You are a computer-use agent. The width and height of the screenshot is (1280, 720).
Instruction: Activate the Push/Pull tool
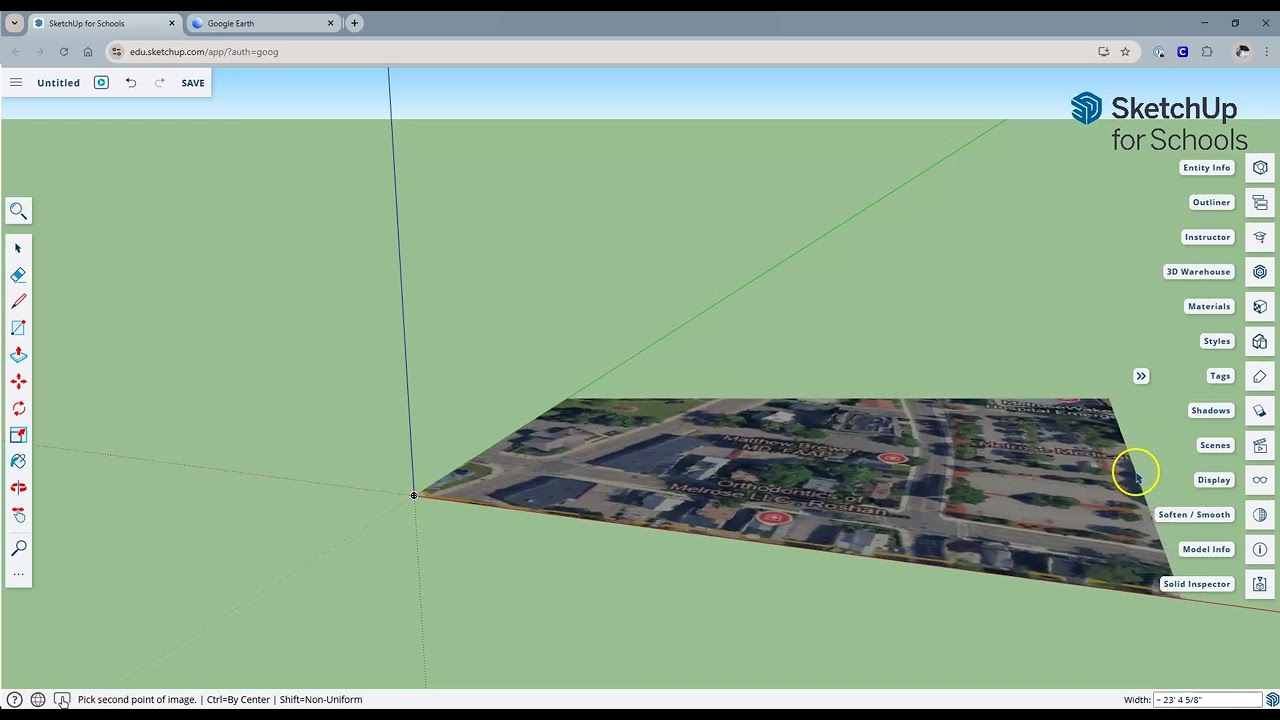coord(18,355)
